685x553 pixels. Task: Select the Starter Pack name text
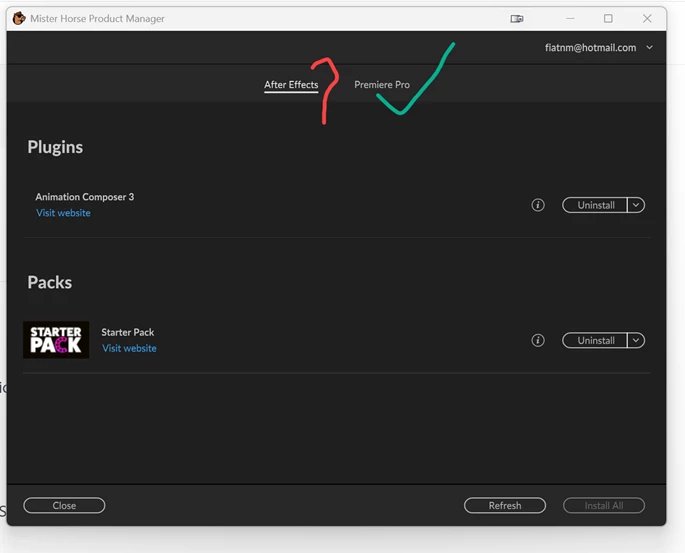128,332
